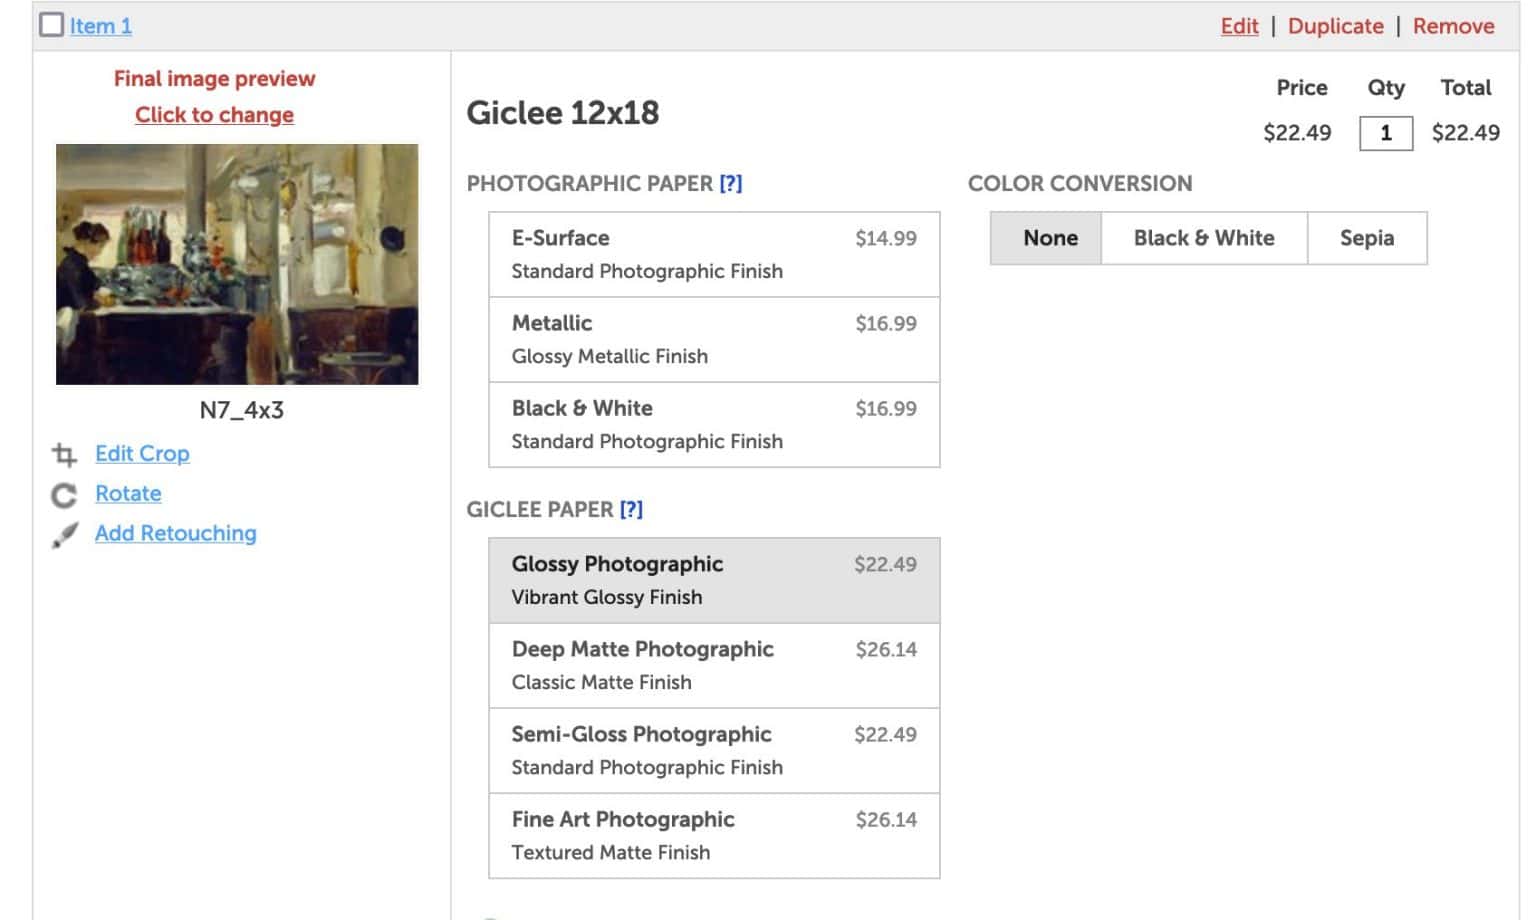Click the Add Retouching brush icon
This screenshot has height=920, width=1536.
(64, 534)
